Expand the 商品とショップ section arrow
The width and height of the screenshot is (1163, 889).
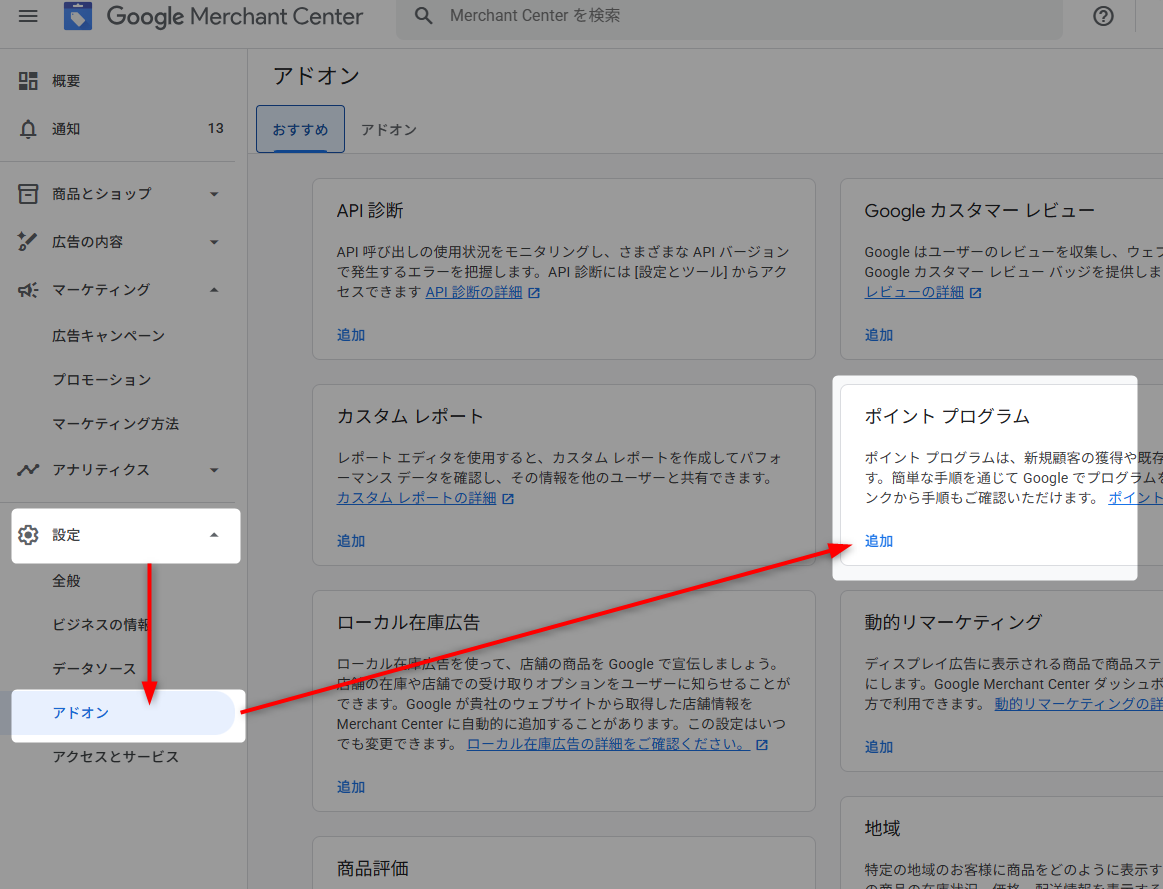214,194
